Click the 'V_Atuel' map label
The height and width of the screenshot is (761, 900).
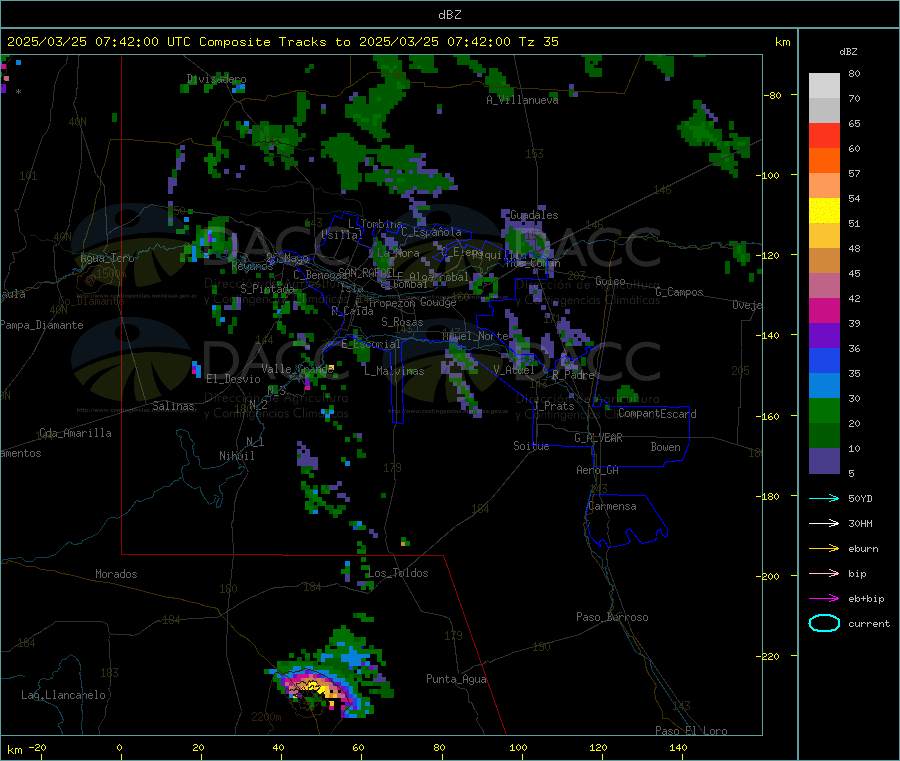(x=514, y=370)
